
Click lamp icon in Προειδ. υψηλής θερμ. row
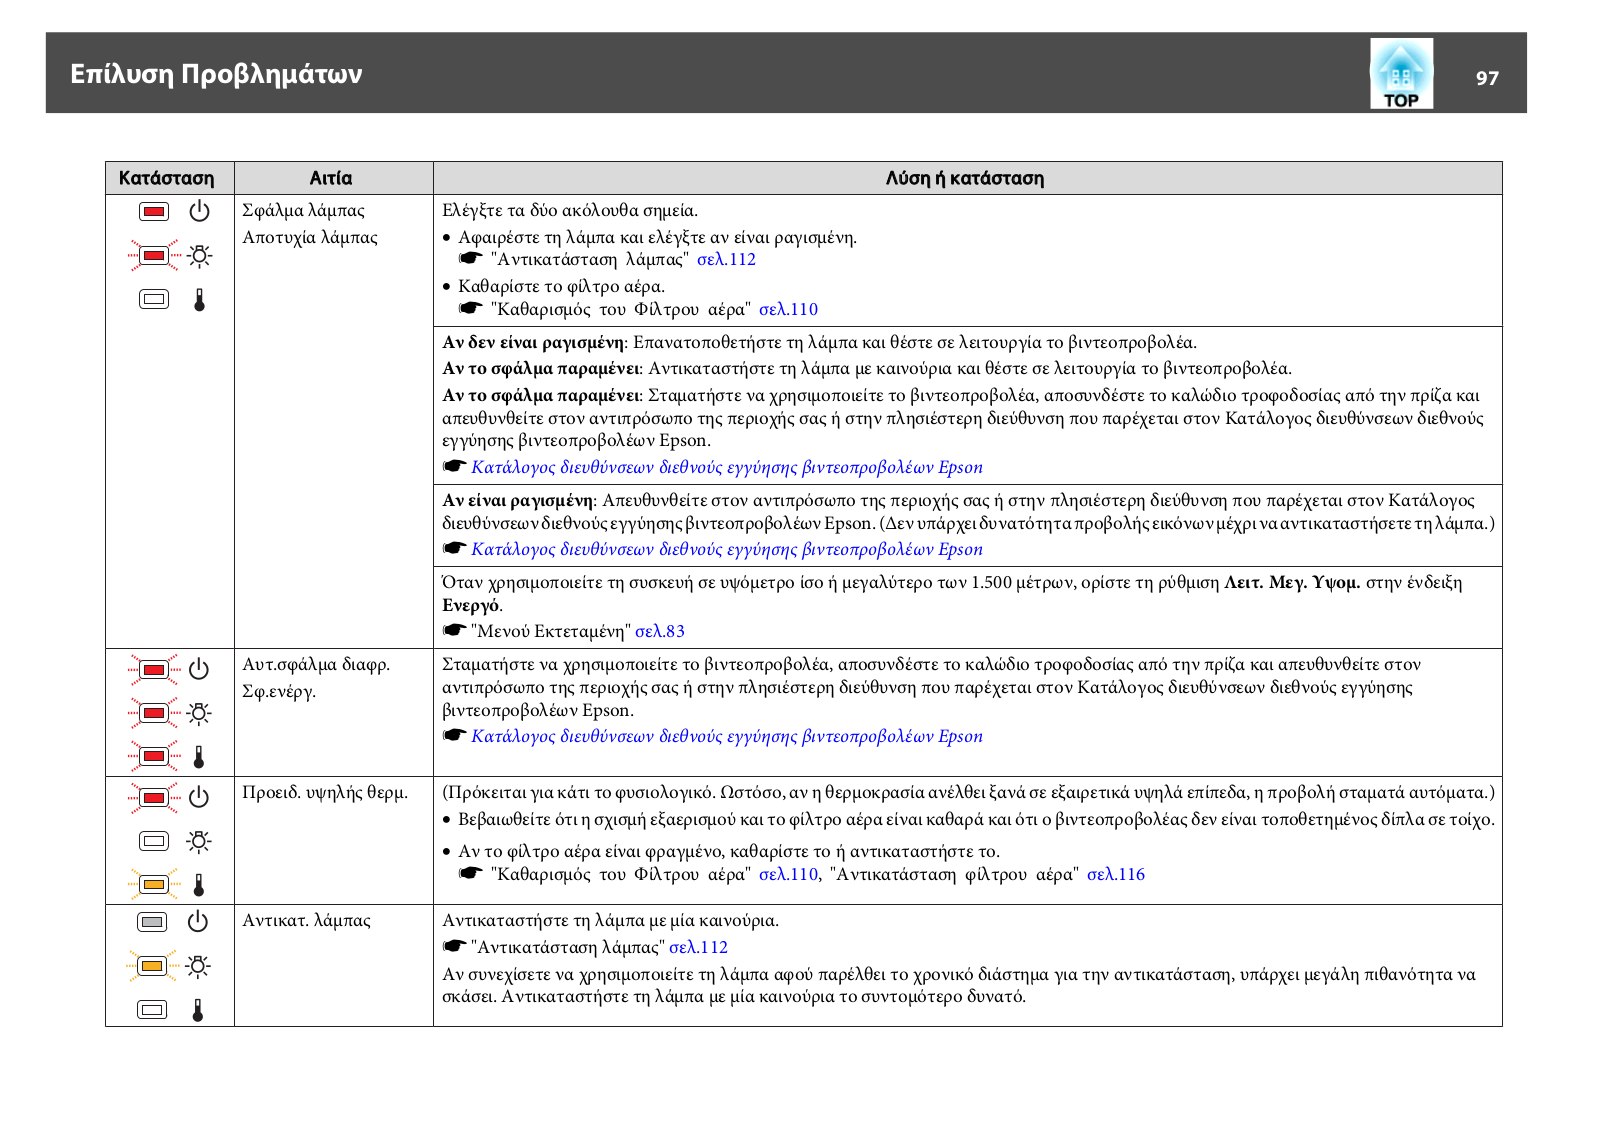tap(199, 841)
